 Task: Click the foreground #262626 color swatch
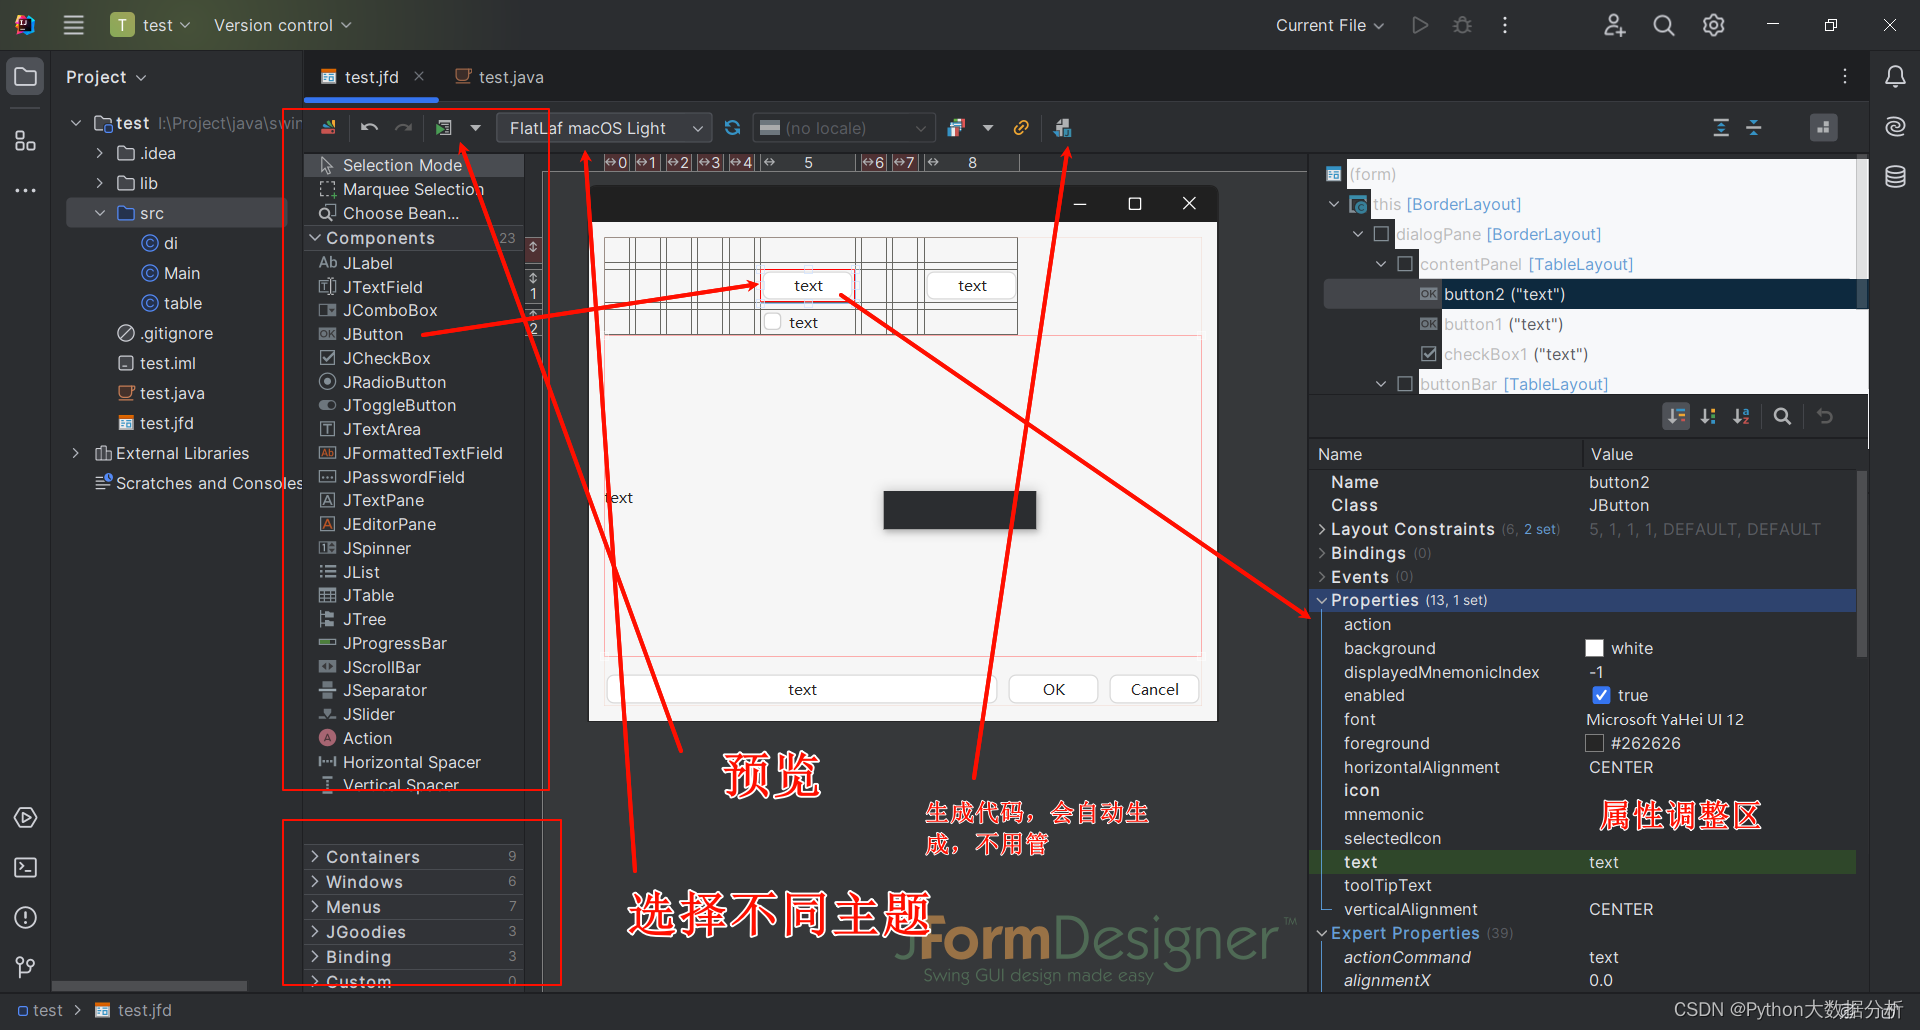1594,743
